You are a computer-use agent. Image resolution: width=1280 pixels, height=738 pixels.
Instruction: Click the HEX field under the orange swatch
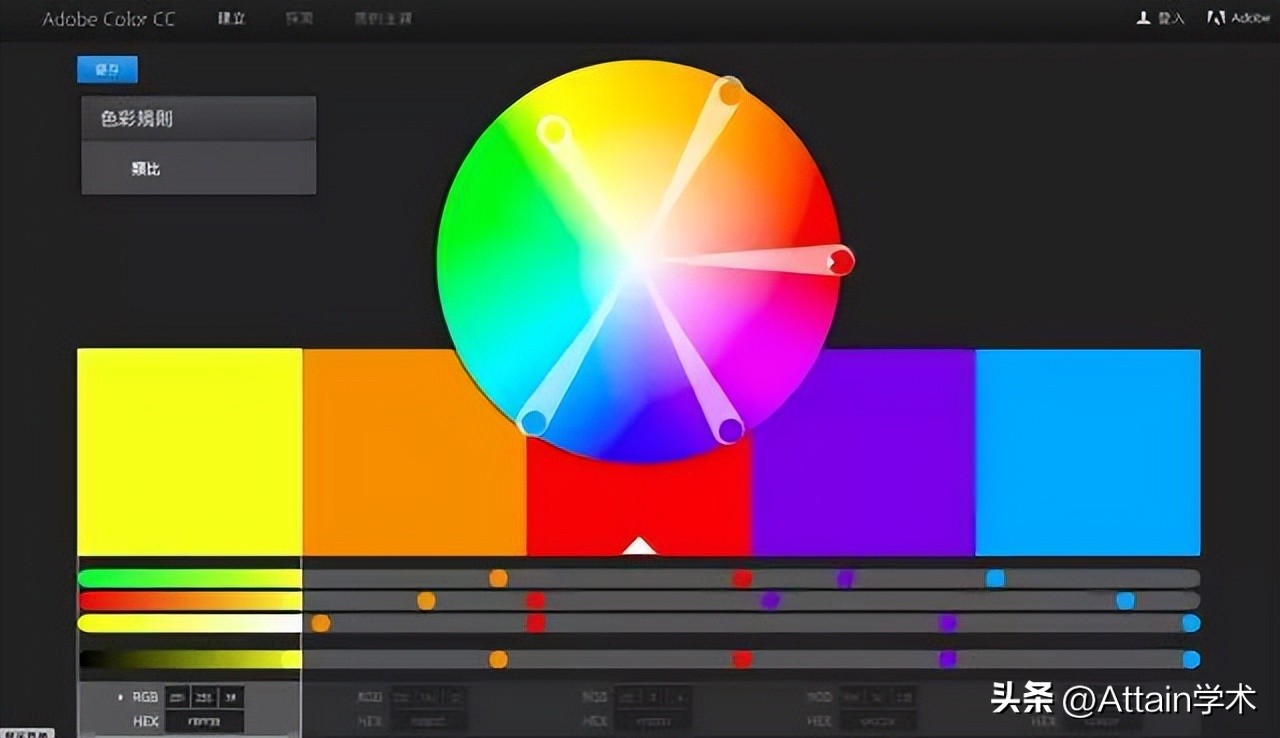428,721
